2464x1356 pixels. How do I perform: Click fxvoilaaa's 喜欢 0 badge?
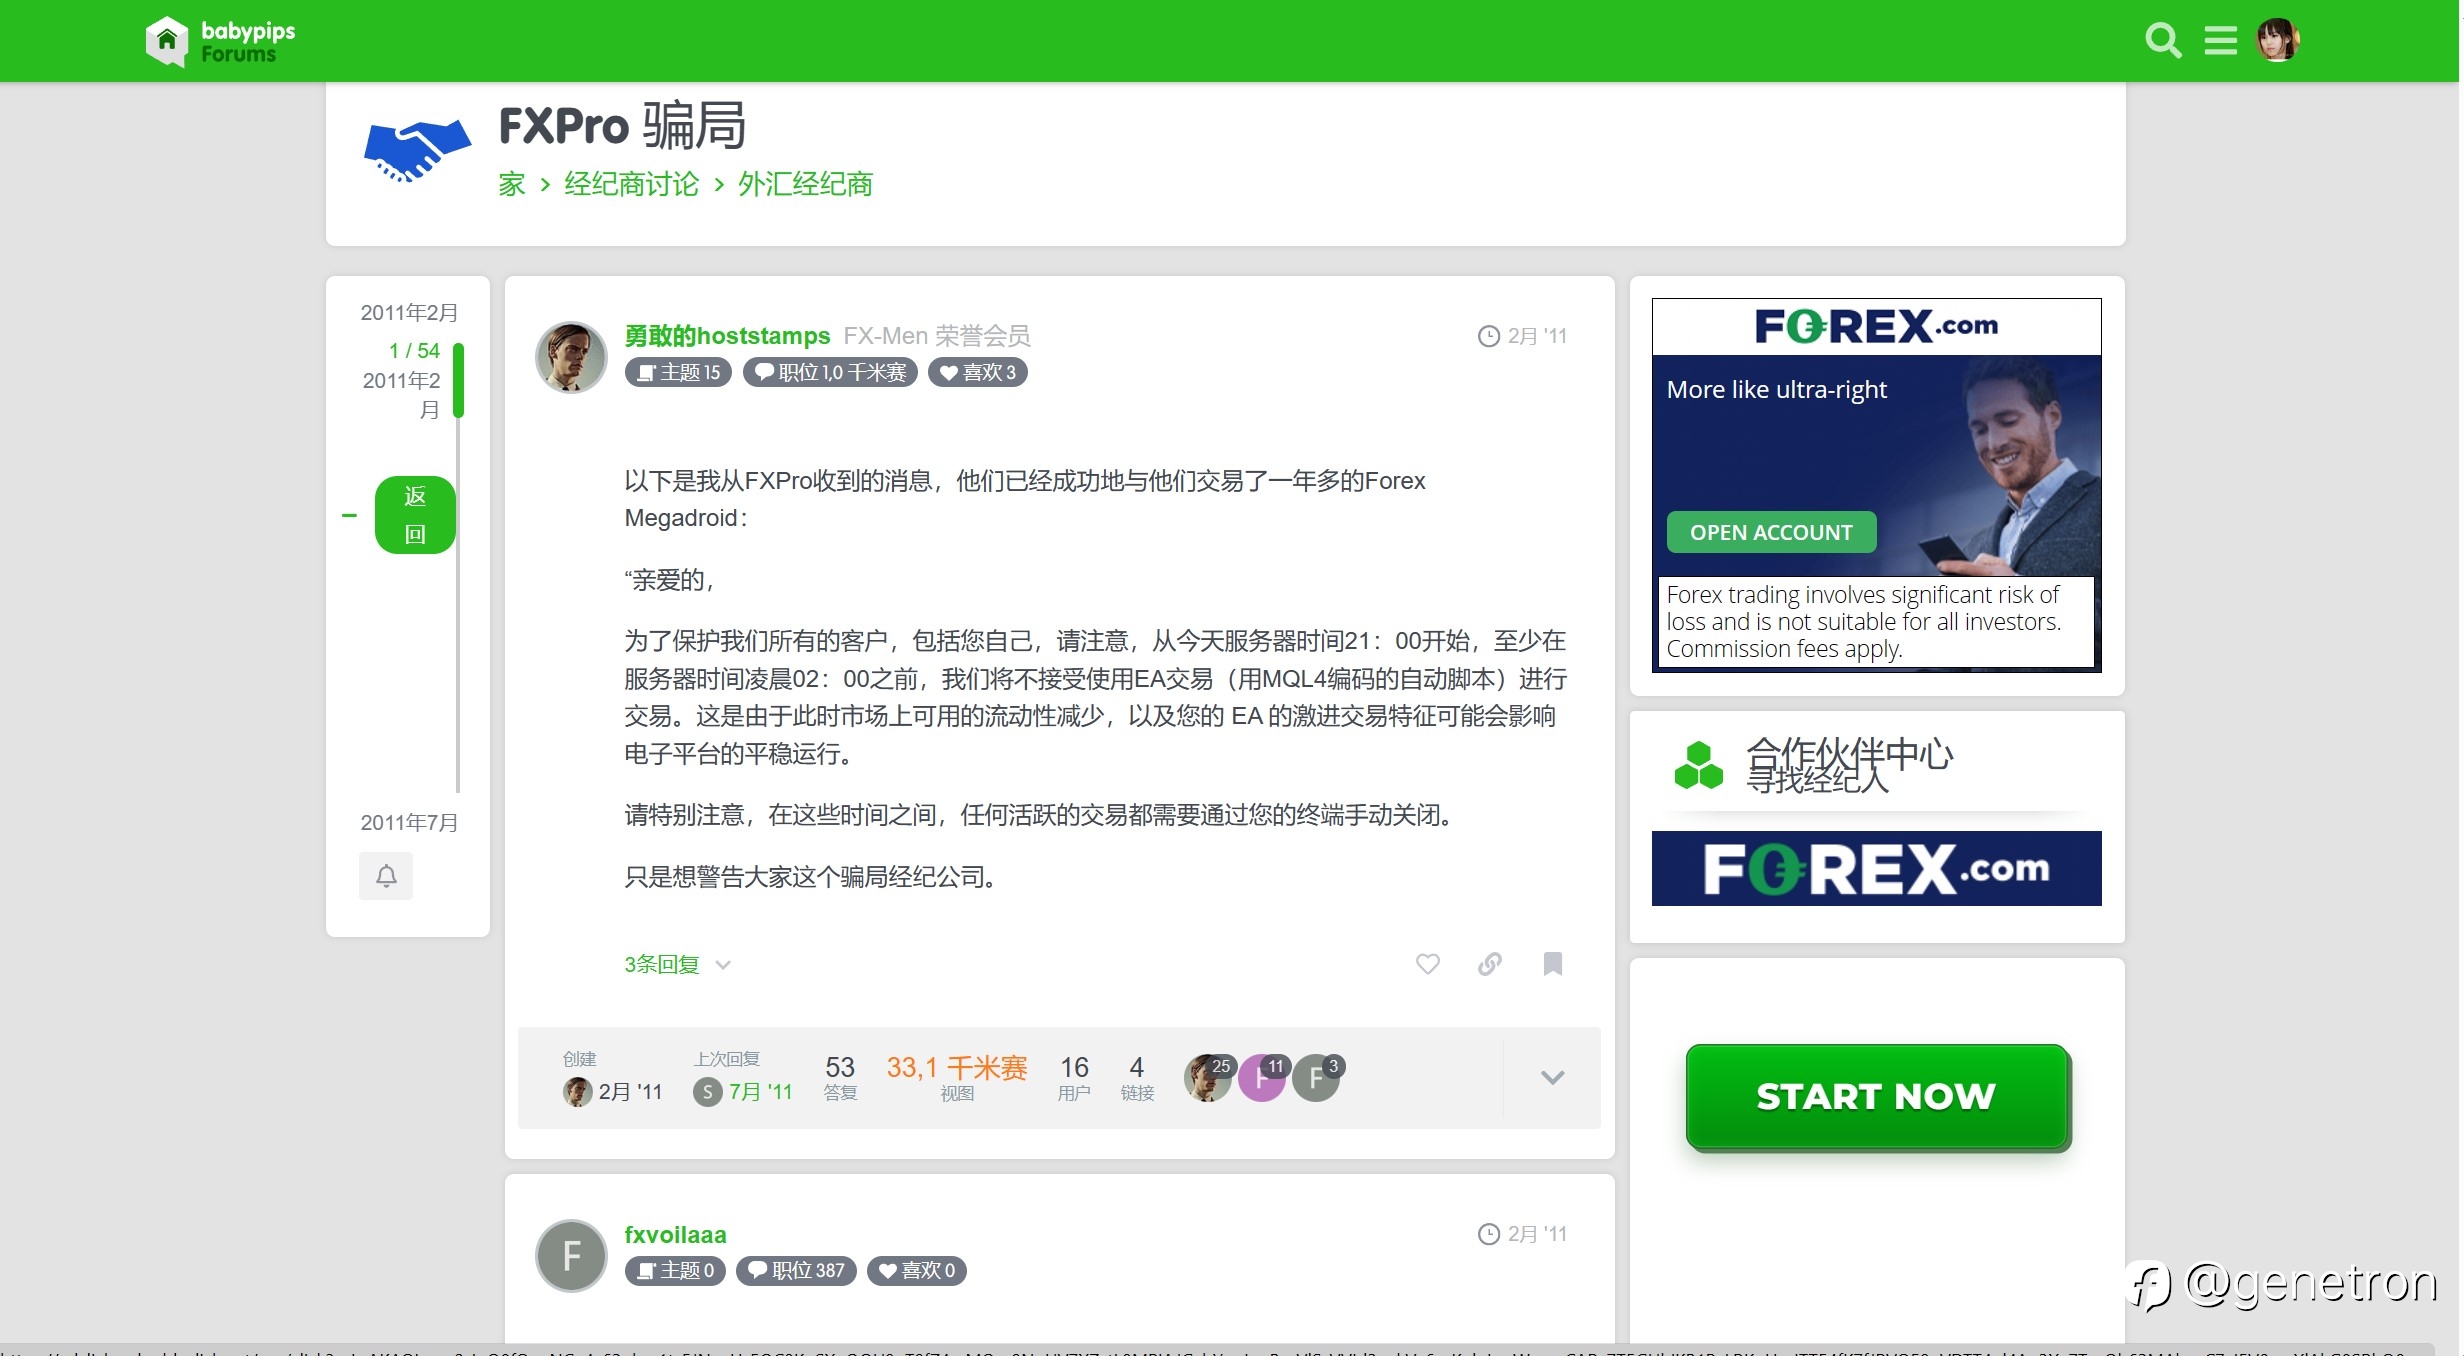[916, 1271]
